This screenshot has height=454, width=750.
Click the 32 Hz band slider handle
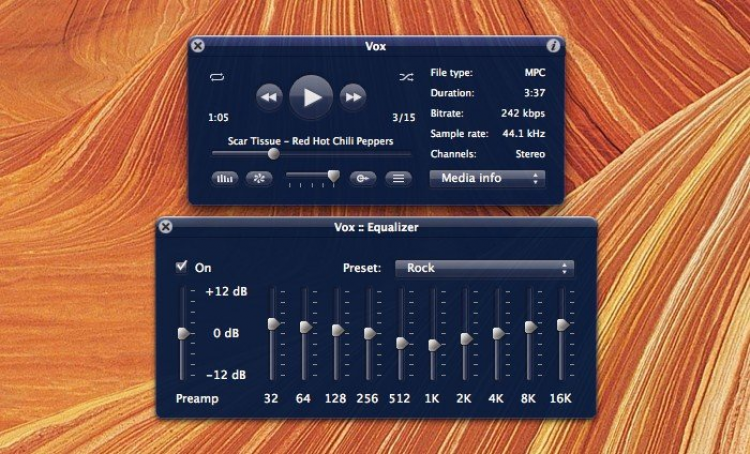(273, 323)
